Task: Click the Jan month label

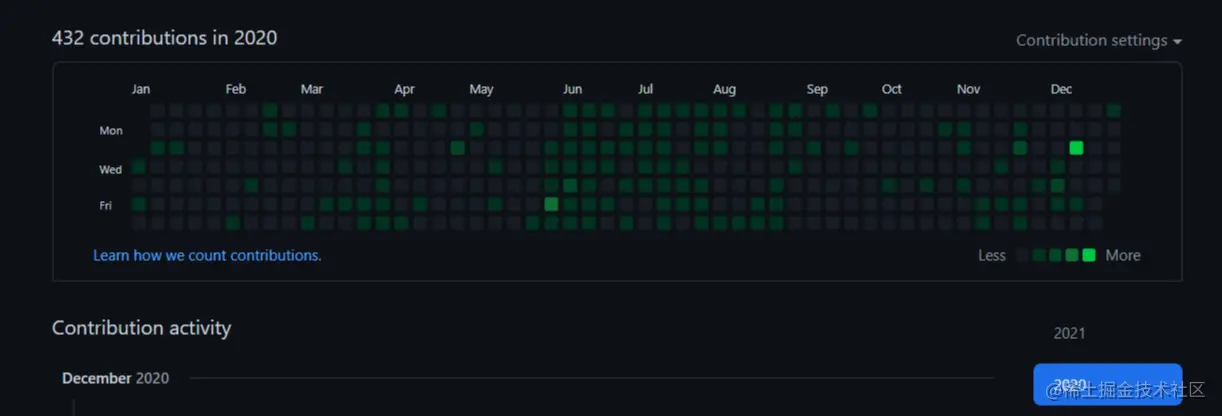Action: 141,89
